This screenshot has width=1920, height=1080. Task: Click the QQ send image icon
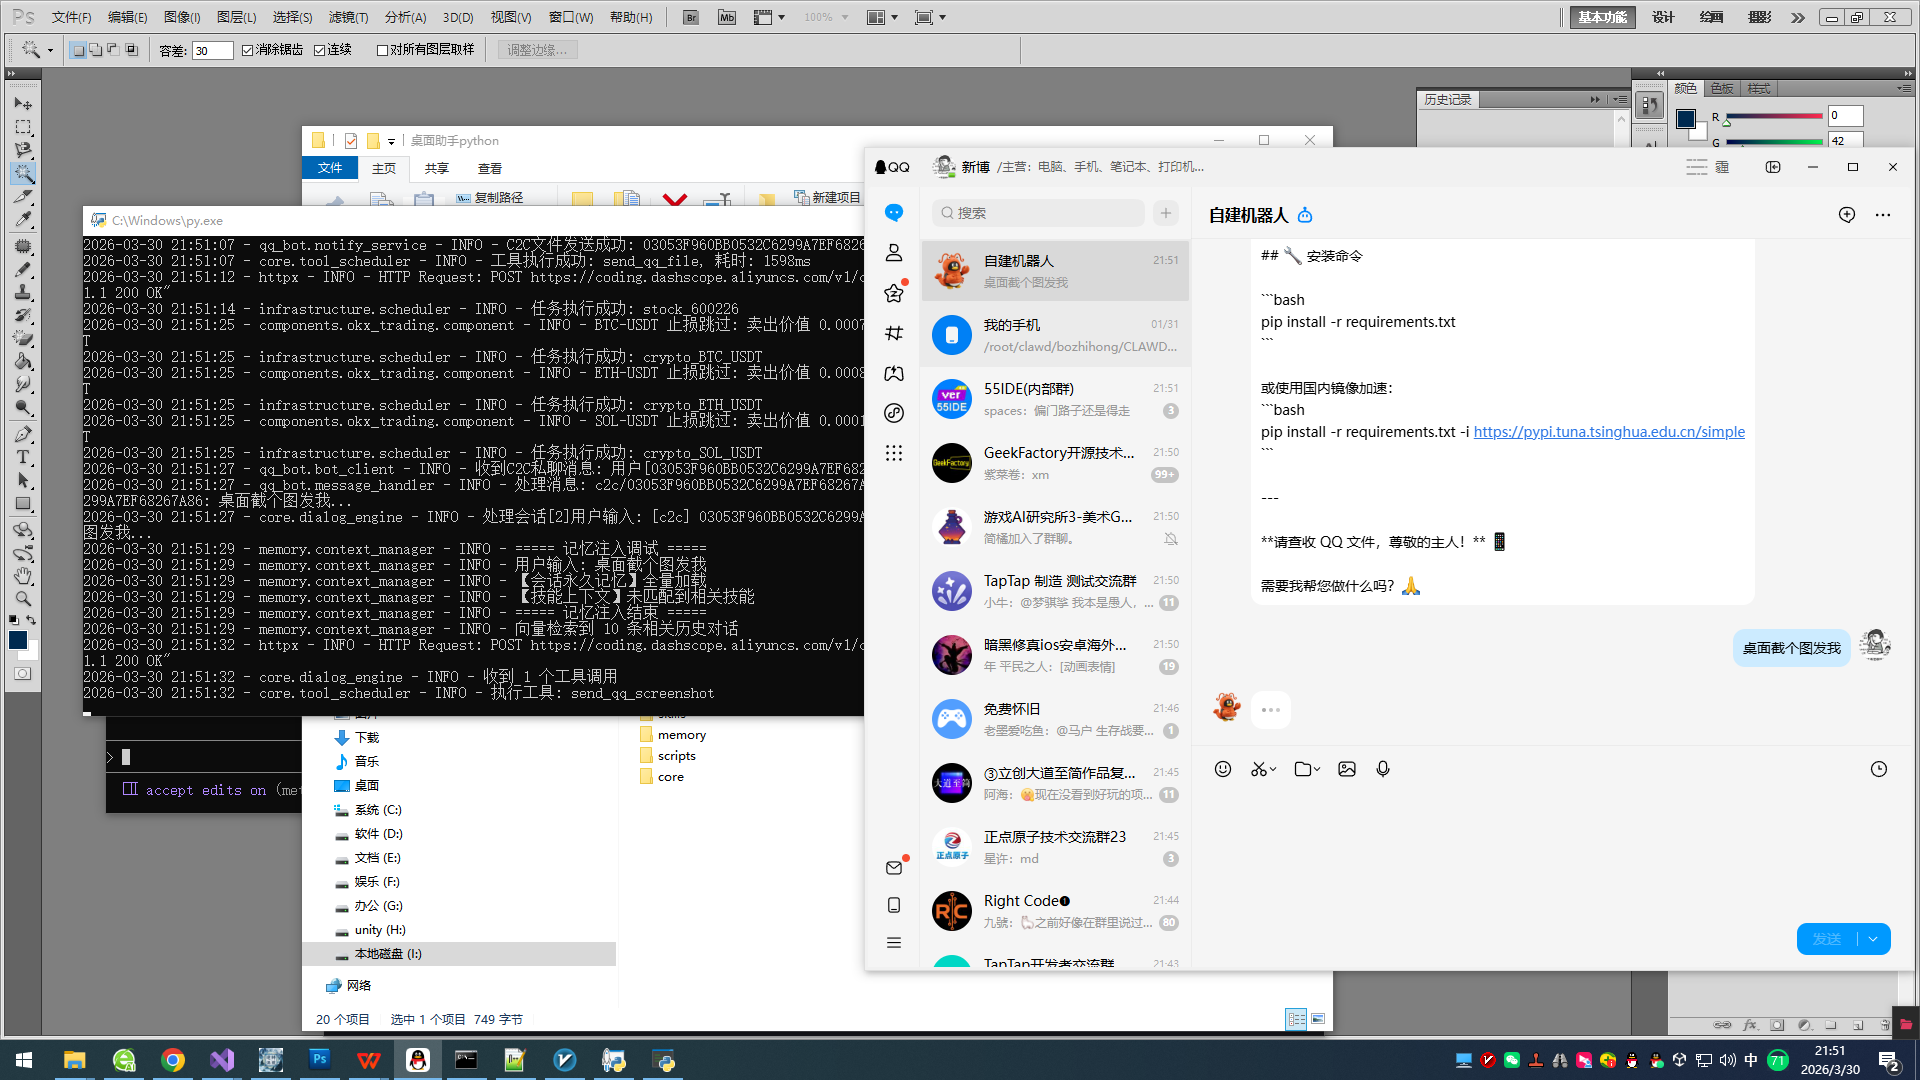[x=1347, y=769]
